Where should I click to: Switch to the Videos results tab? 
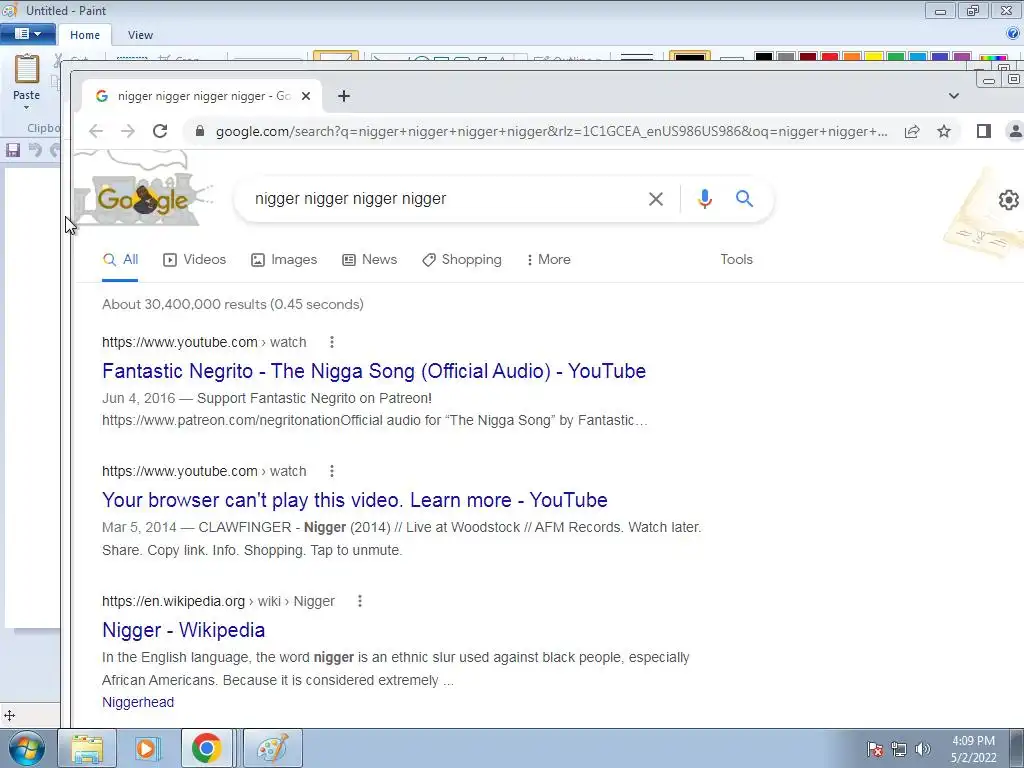pos(195,260)
